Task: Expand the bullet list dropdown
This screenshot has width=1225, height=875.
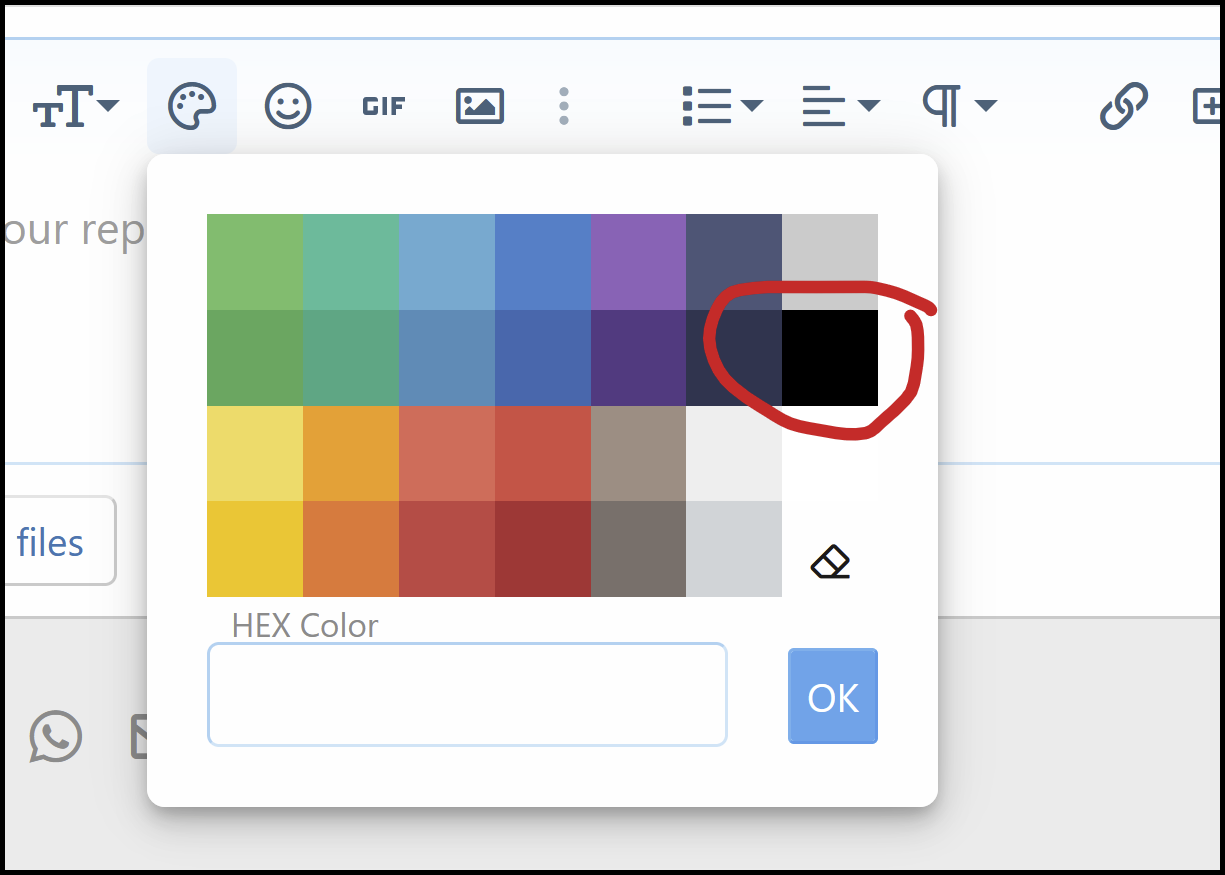Action: click(722, 106)
